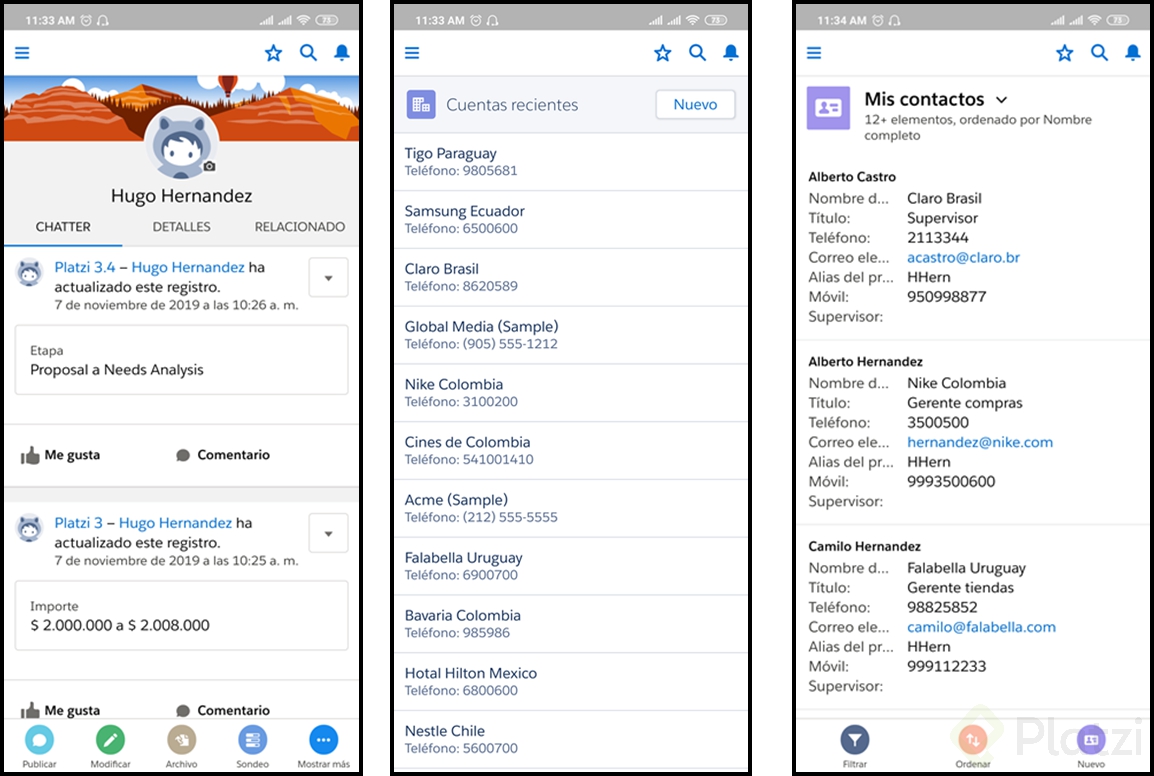Open the camilo@falabella.com email link
The height and width of the screenshot is (776, 1154).
click(981, 627)
